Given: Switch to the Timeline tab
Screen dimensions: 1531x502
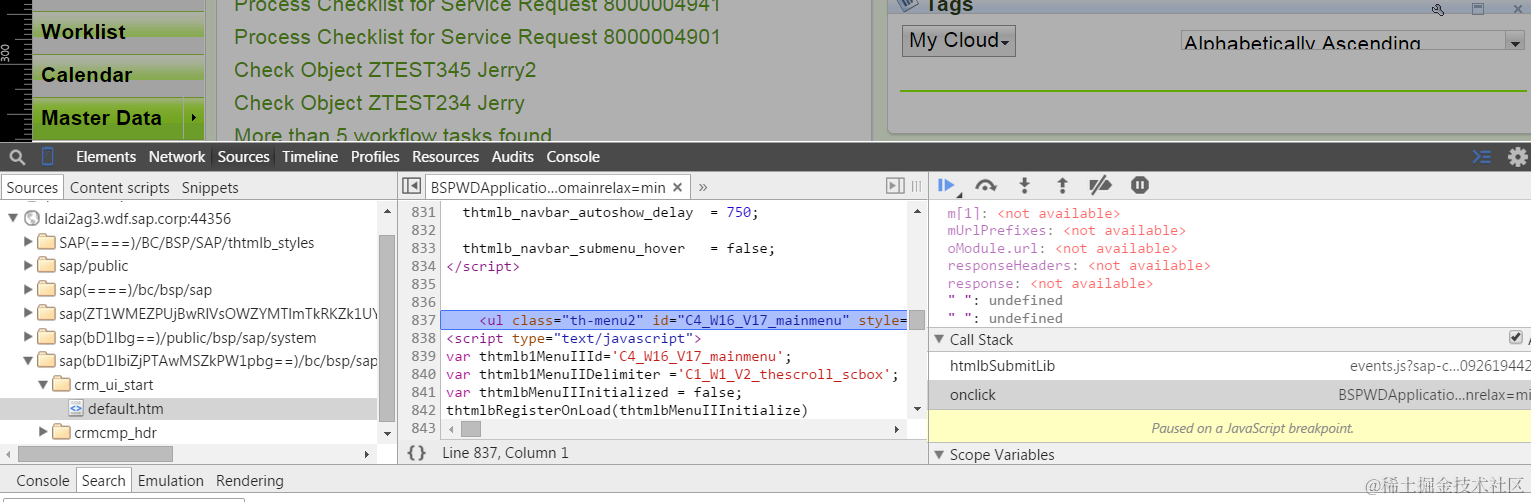Looking at the screenshot, I should tap(310, 157).
